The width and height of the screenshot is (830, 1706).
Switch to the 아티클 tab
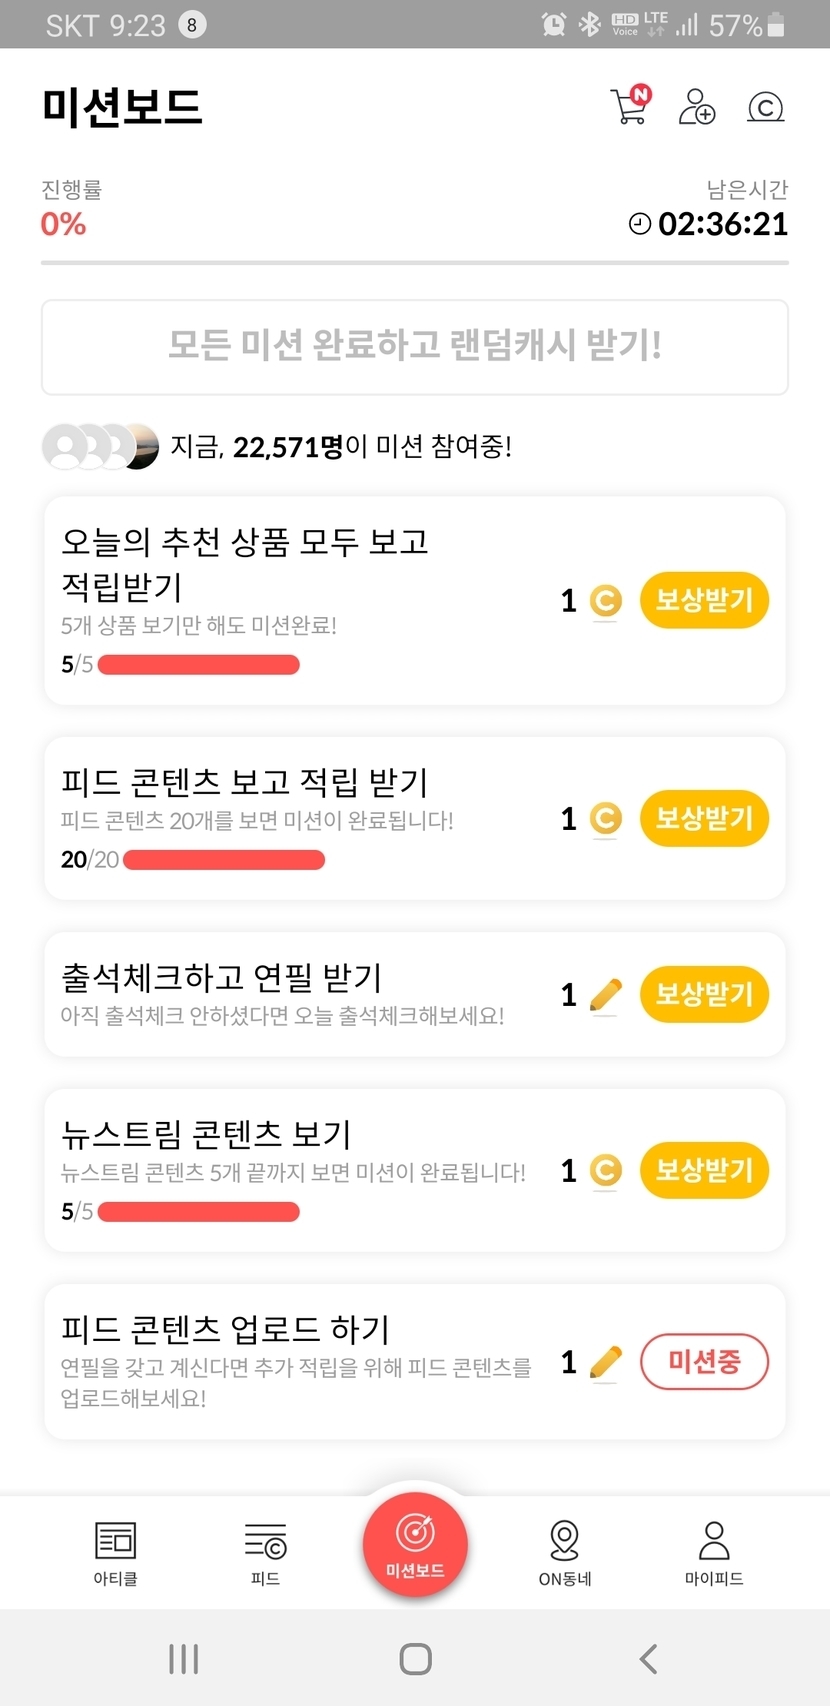[115, 1553]
